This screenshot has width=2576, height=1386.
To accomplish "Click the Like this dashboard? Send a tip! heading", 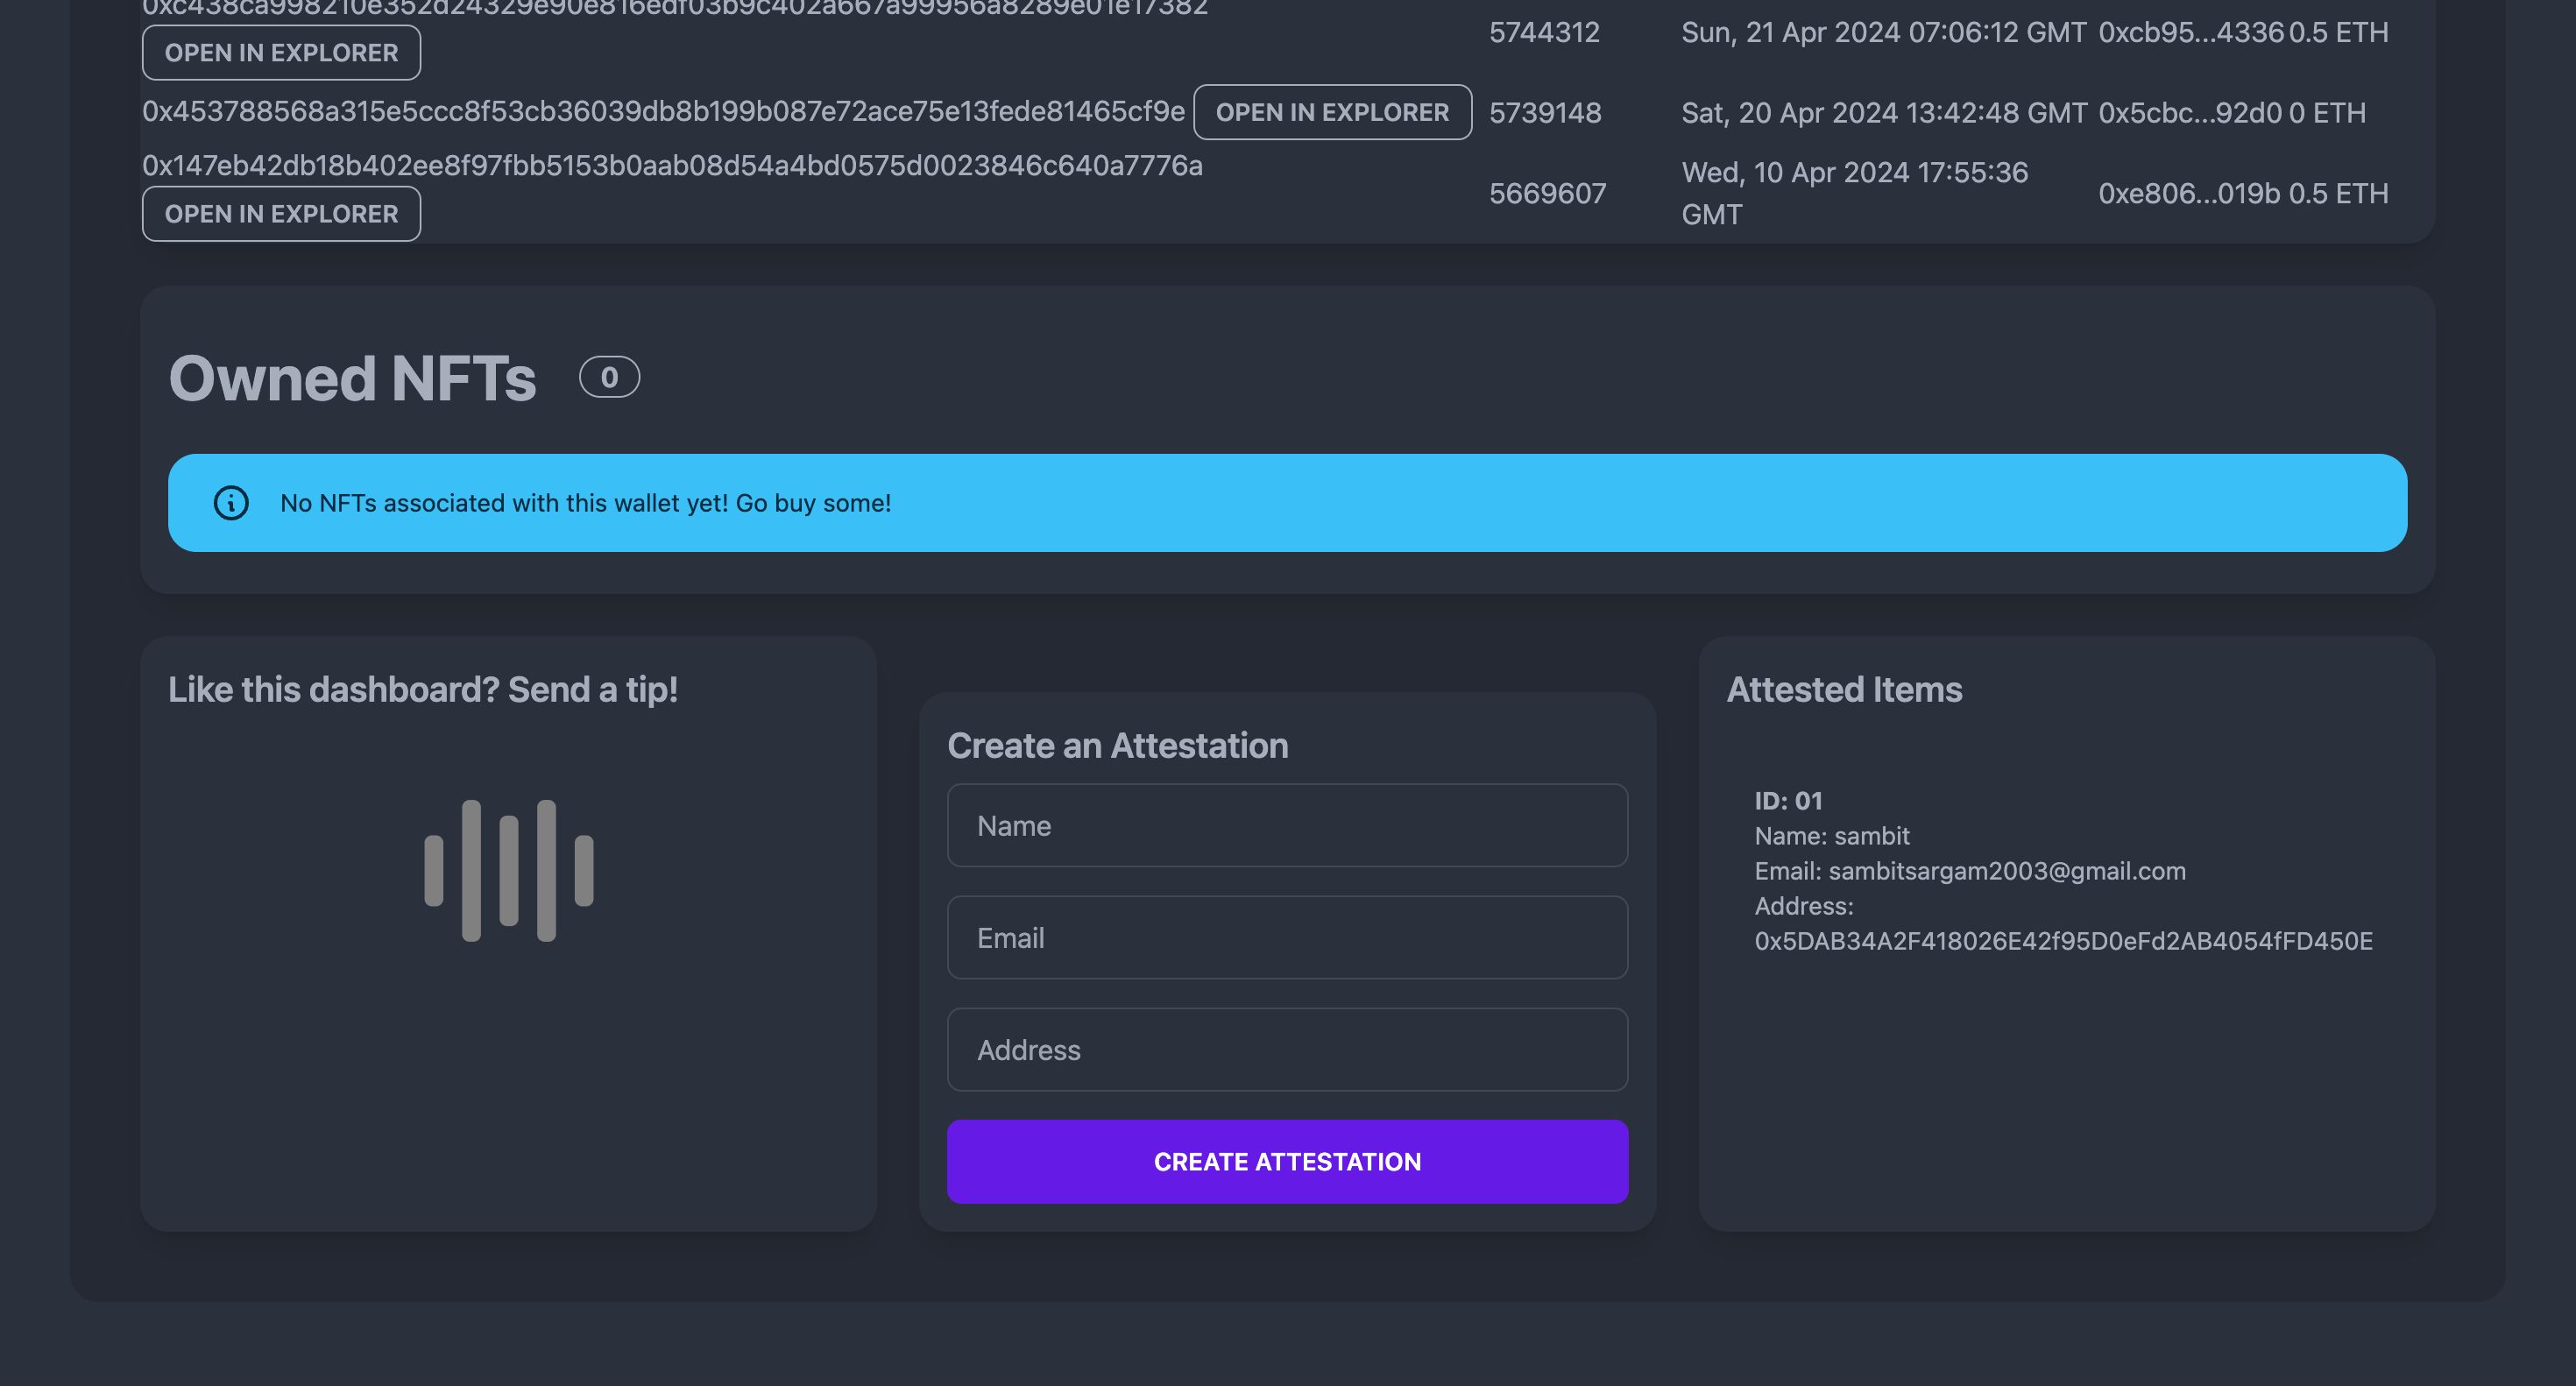I will (423, 689).
